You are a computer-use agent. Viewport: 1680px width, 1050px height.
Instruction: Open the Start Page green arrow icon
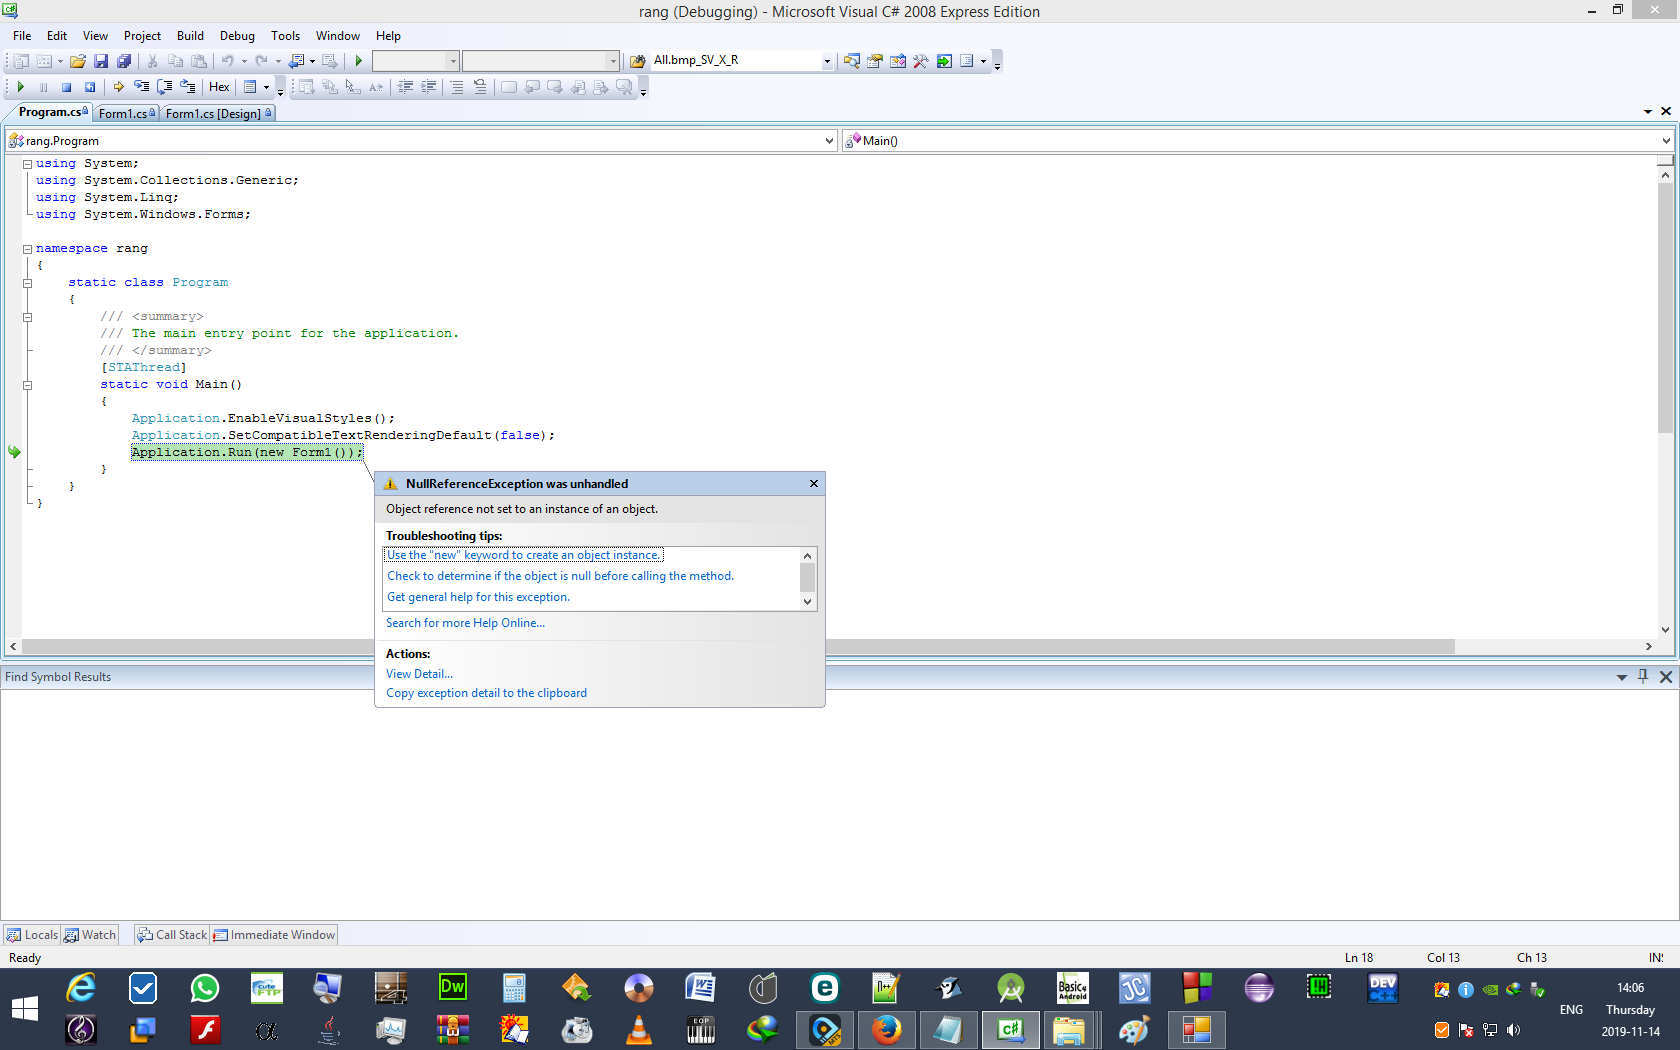[x=944, y=61]
